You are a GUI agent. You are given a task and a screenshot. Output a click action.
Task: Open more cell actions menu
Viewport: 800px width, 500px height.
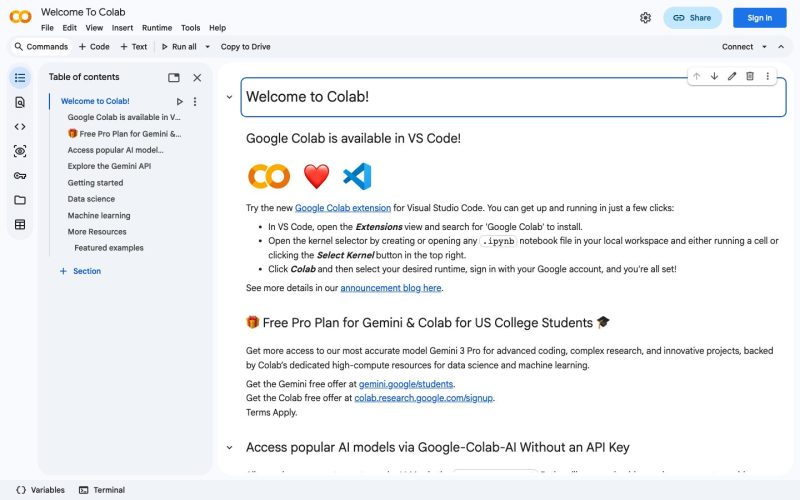point(768,76)
